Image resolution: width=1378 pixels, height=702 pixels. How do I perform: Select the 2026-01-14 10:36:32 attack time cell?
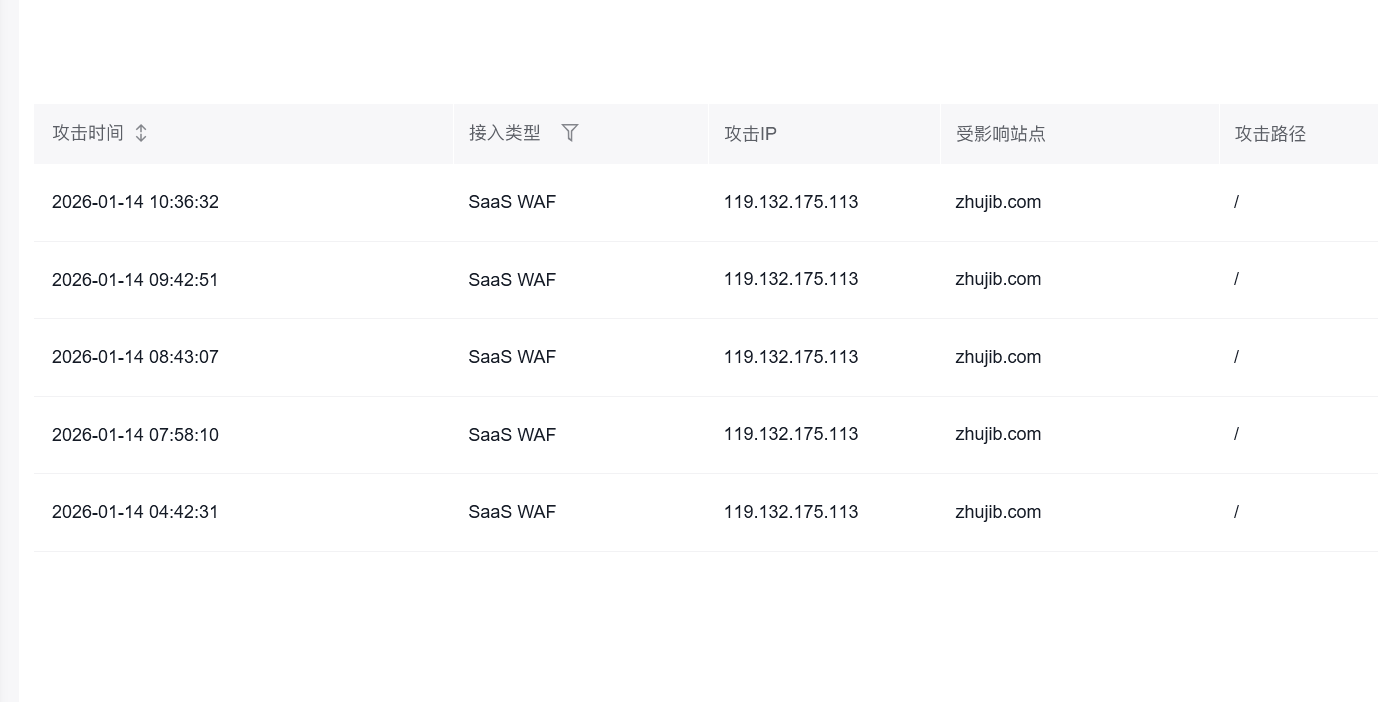pos(135,202)
